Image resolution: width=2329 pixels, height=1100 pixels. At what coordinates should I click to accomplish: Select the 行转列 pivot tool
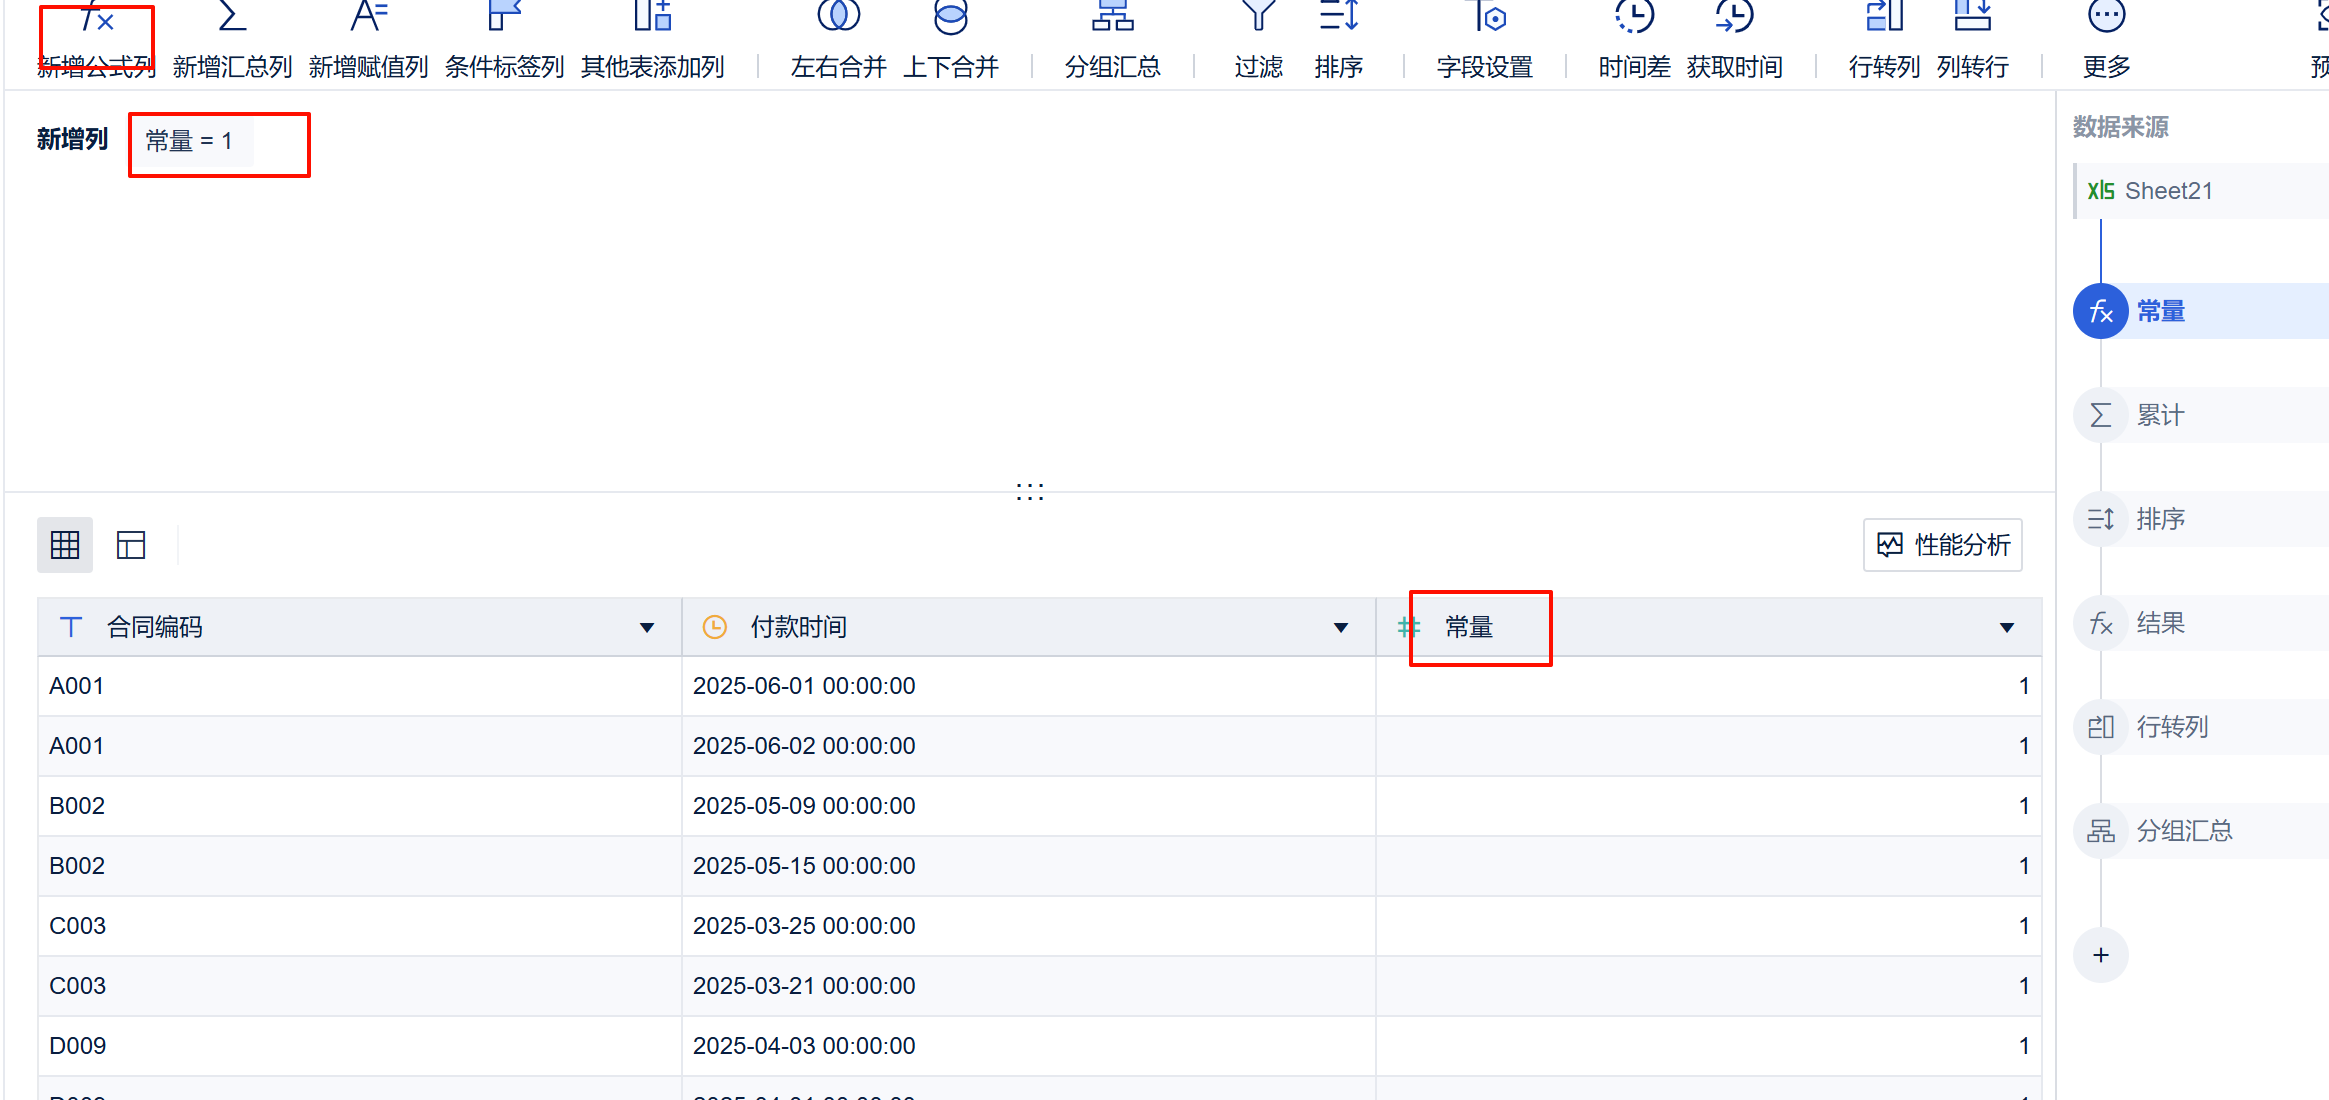(x=1884, y=40)
